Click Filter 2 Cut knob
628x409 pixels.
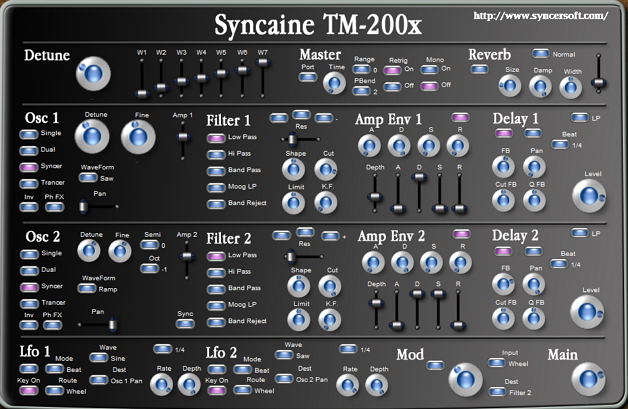click(x=330, y=286)
